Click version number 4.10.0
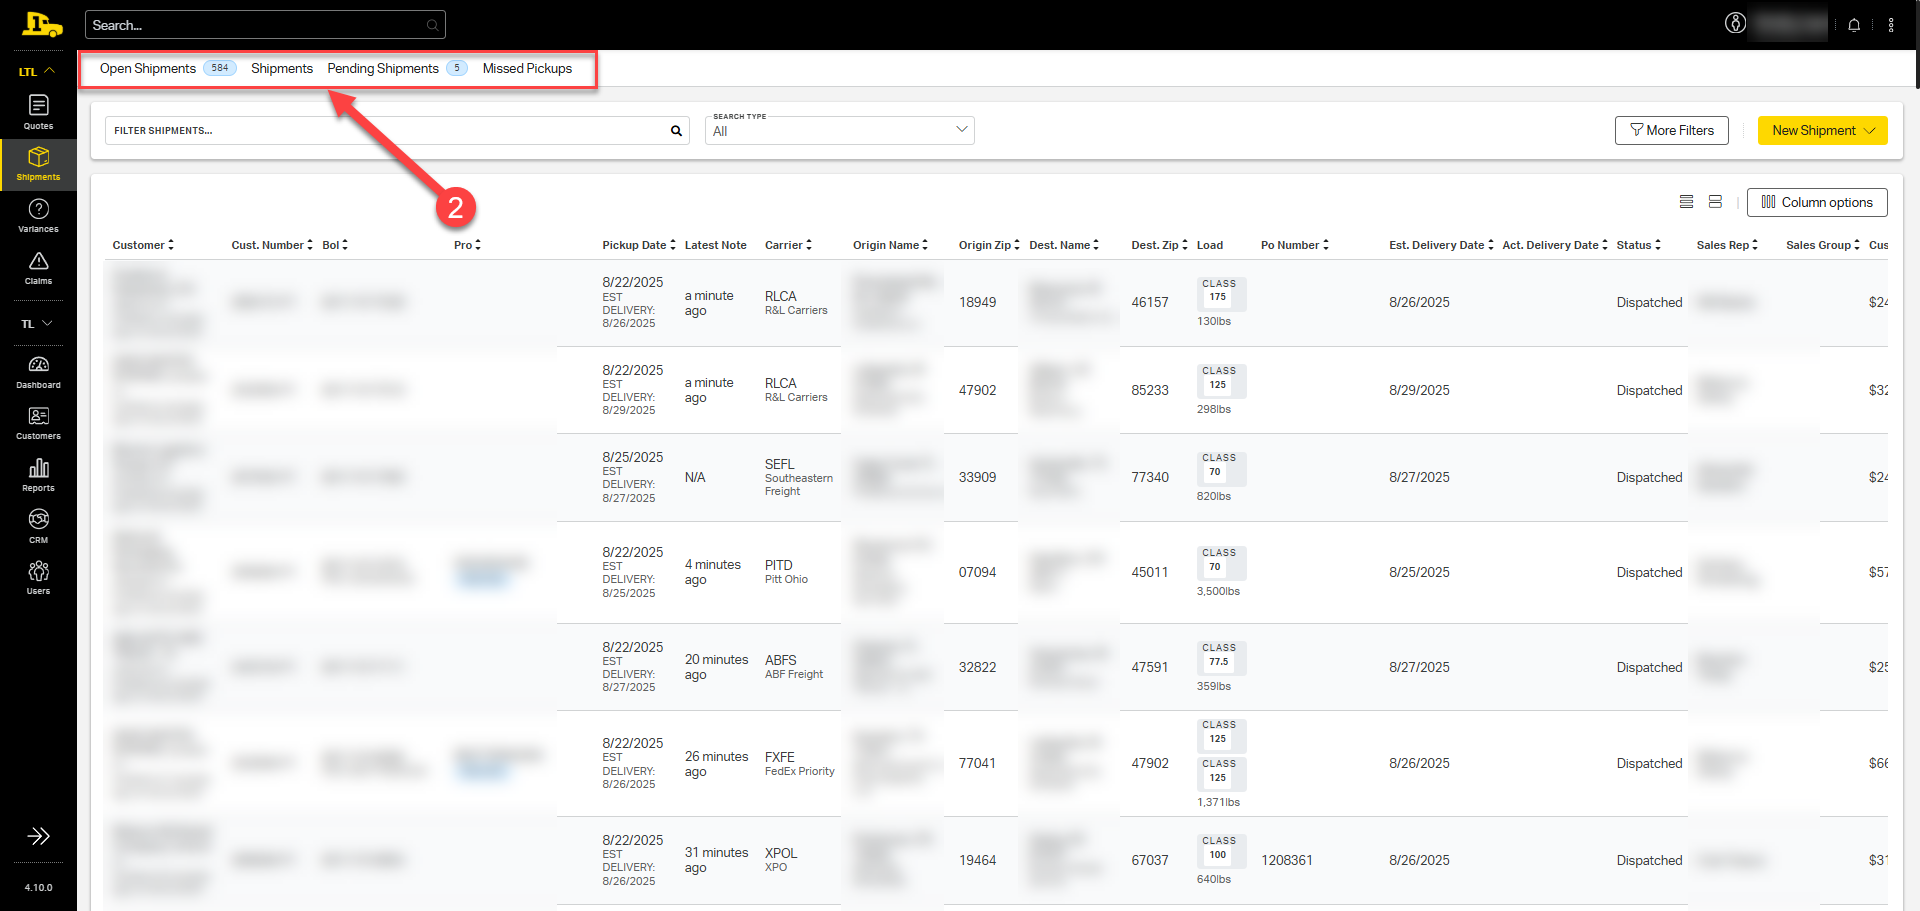Screen dimensions: 1920x911 point(38,888)
